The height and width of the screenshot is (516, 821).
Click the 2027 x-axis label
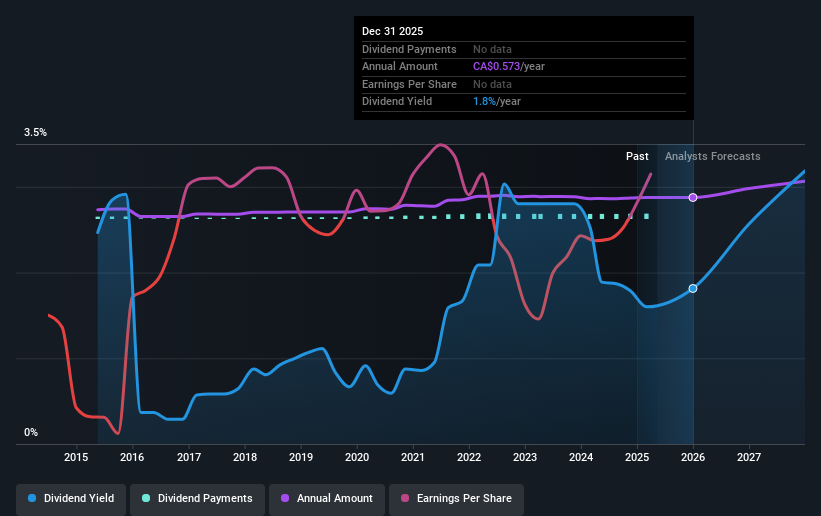(749, 457)
